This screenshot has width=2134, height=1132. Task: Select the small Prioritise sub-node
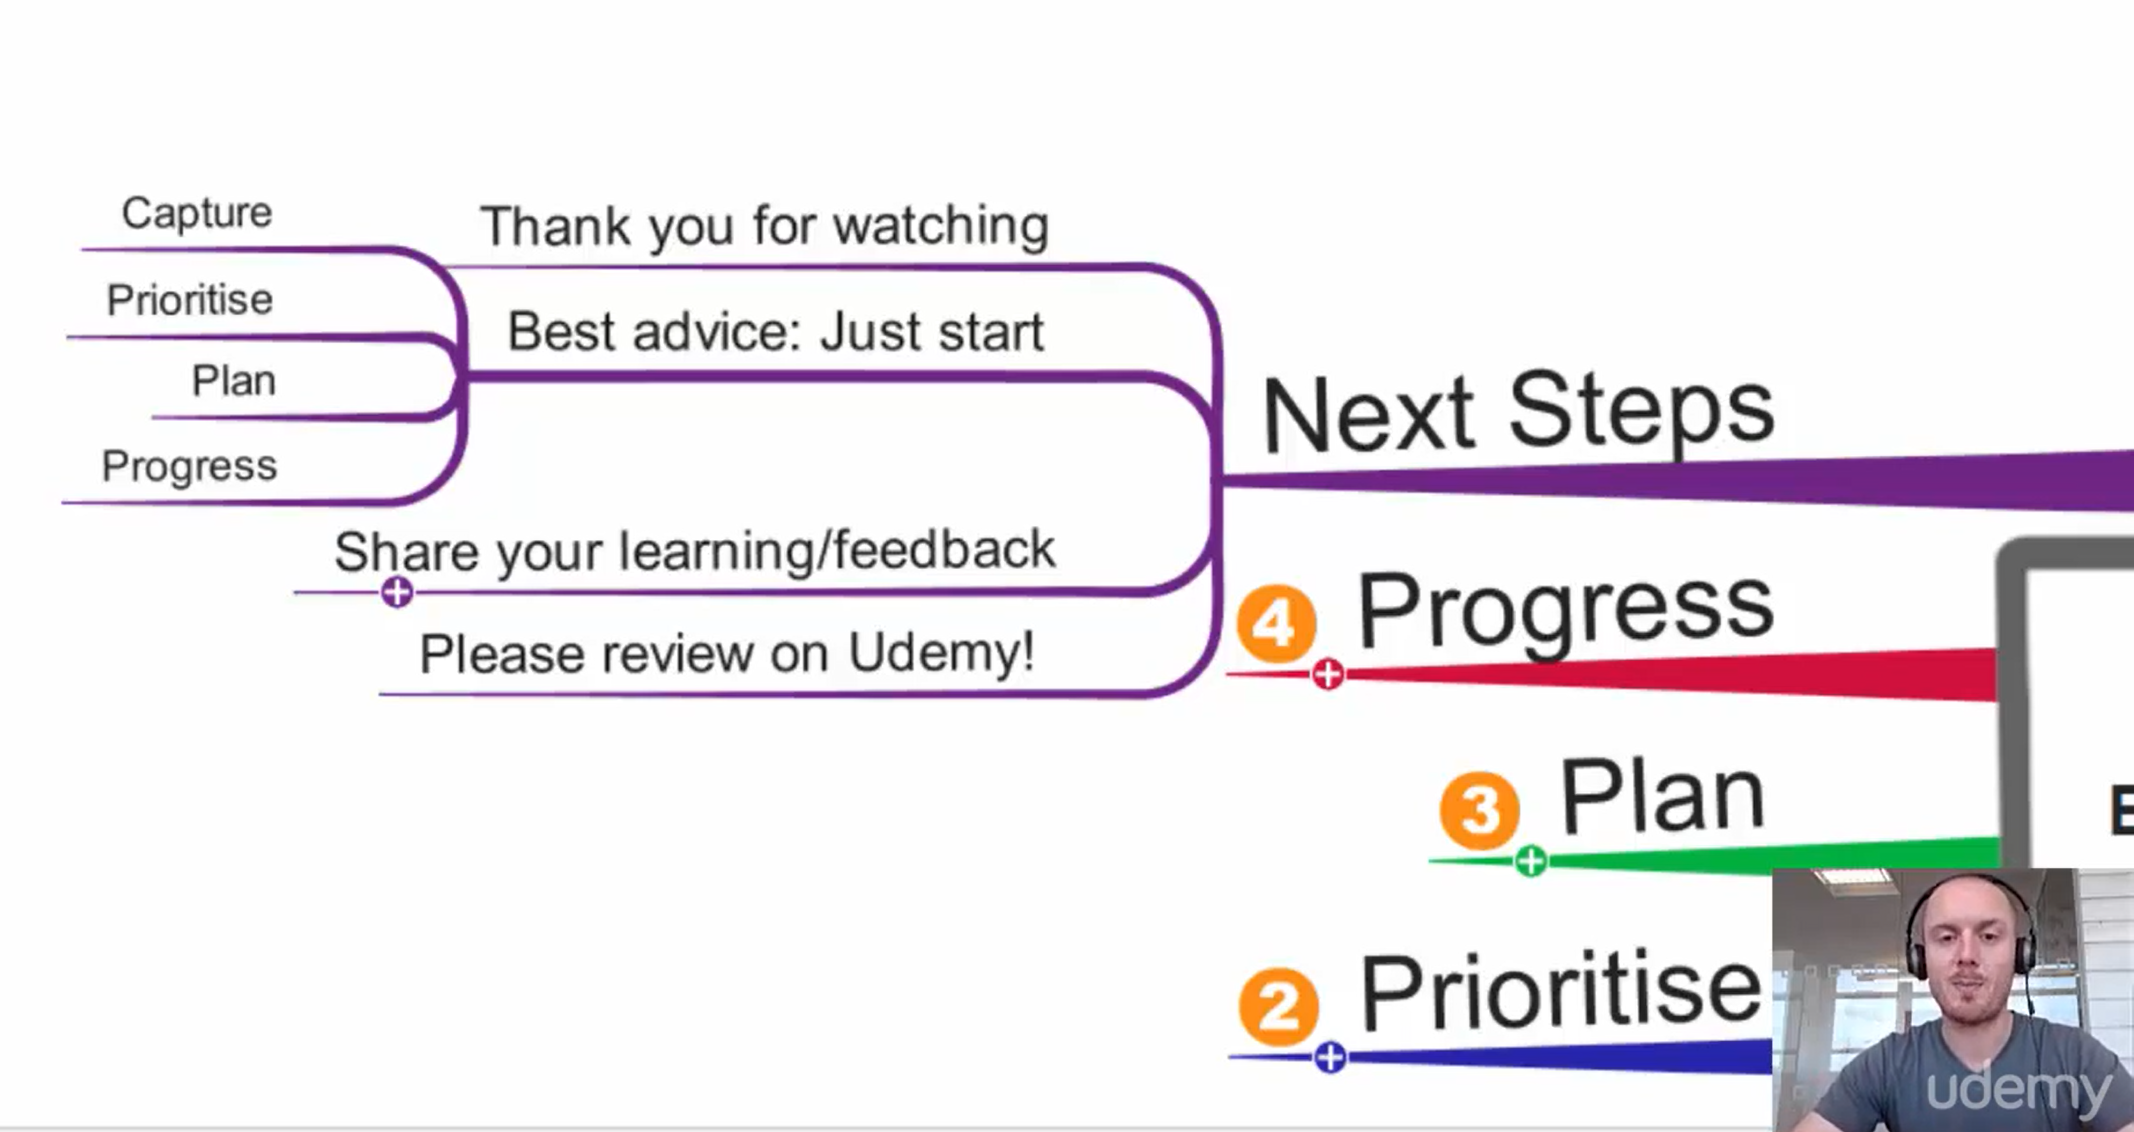click(190, 300)
